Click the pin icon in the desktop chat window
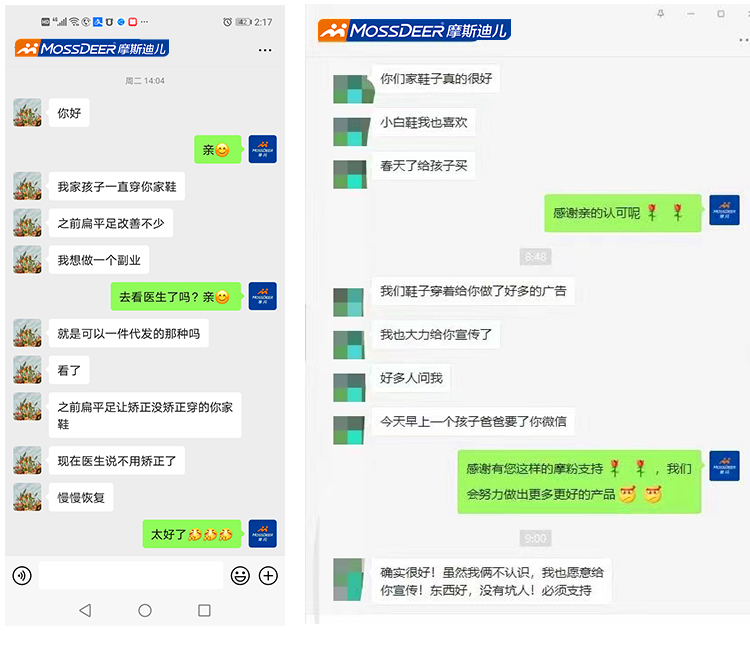Viewport: 750px width, 657px height. pyautogui.click(x=661, y=13)
